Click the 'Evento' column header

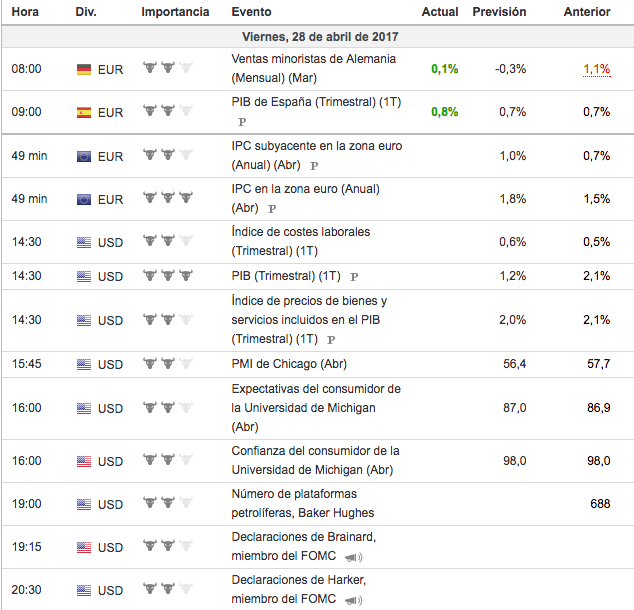coord(250,12)
